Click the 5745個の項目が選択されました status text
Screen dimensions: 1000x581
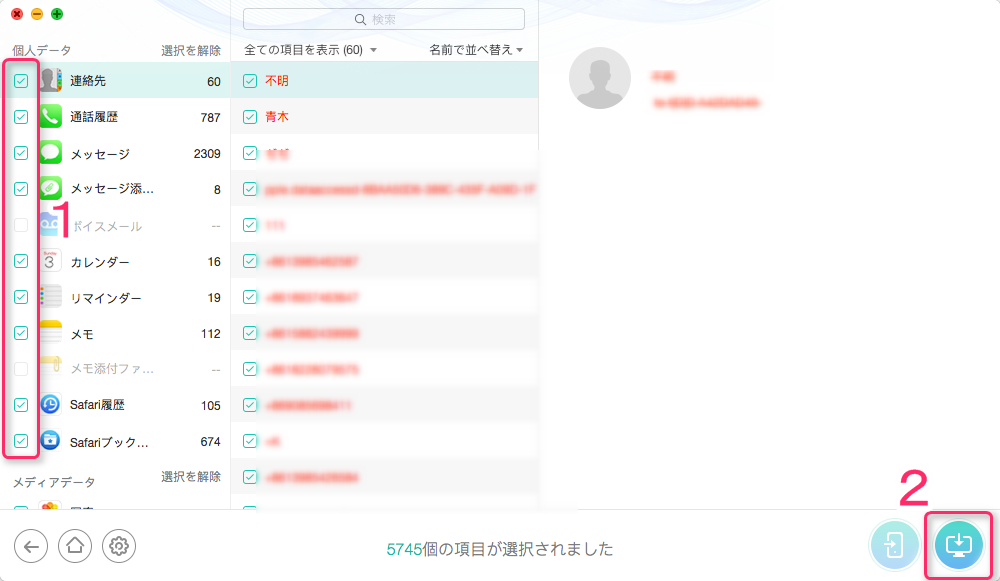pos(500,549)
